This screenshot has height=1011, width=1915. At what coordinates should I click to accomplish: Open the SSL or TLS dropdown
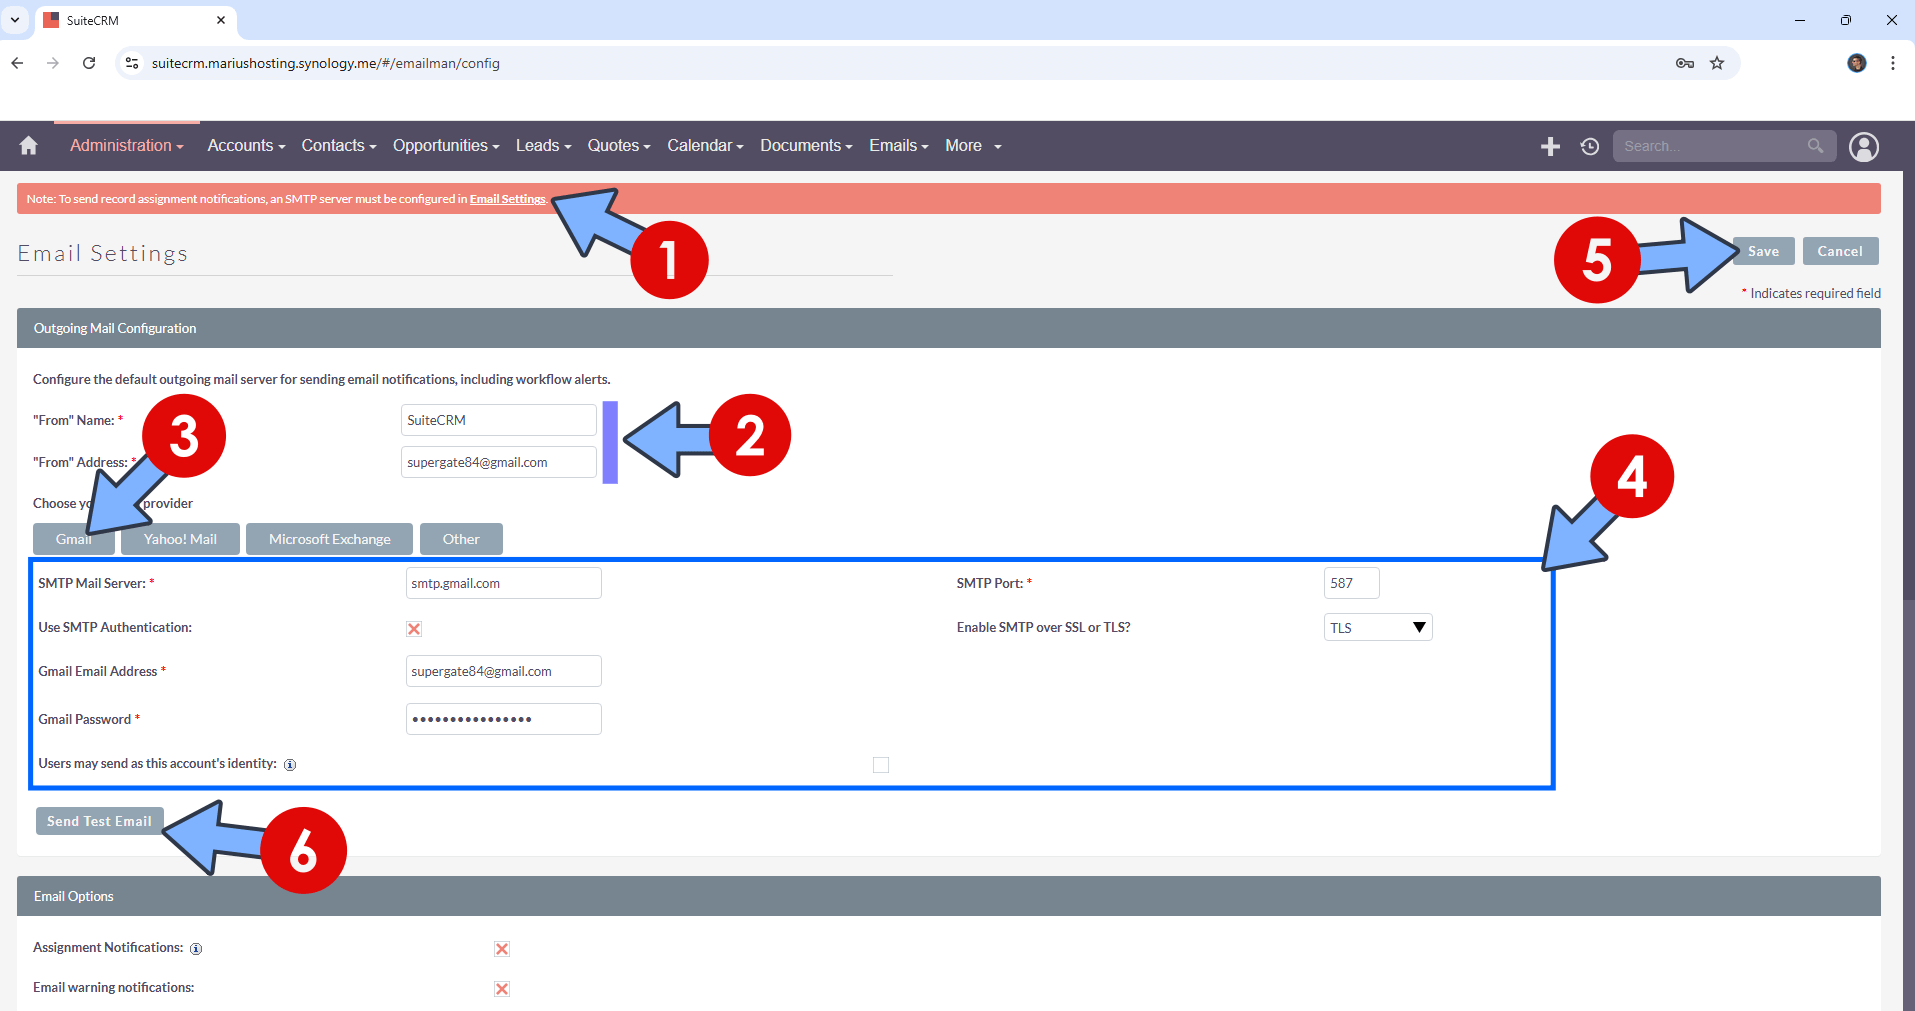[x=1378, y=627]
